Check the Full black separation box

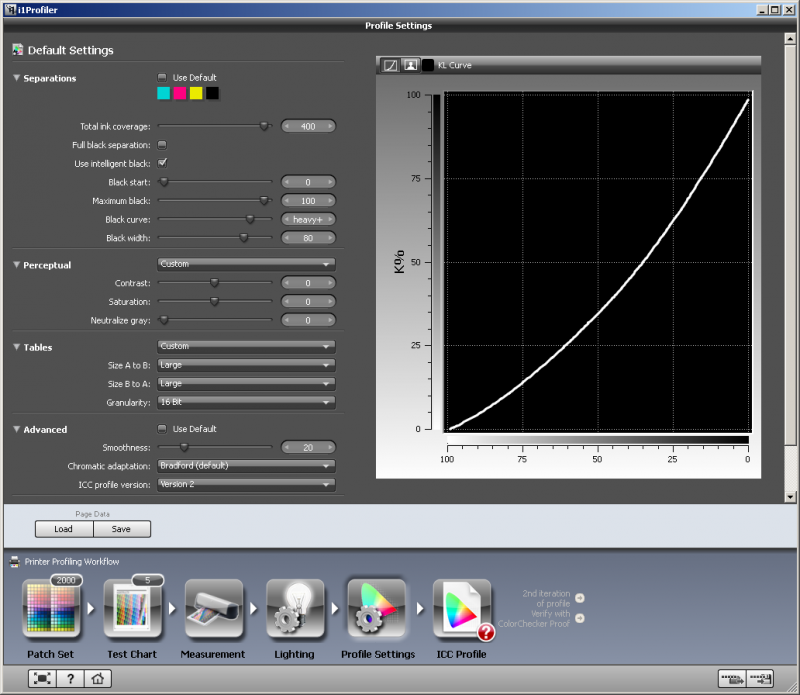163,145
